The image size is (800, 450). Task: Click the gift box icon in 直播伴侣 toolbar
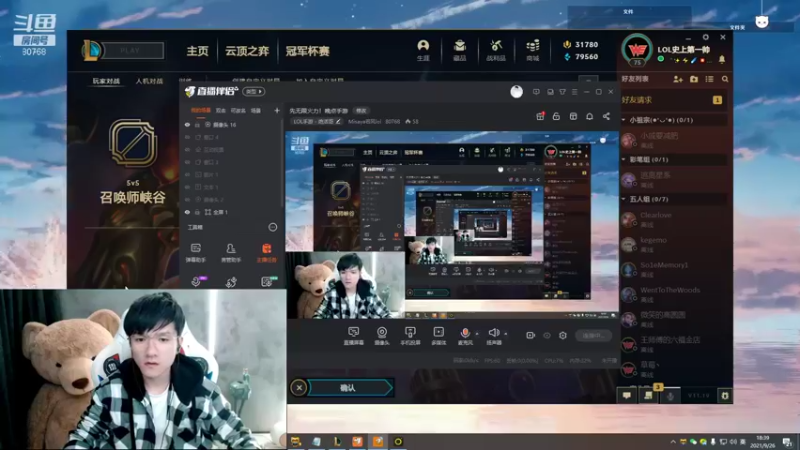[540, 116]
